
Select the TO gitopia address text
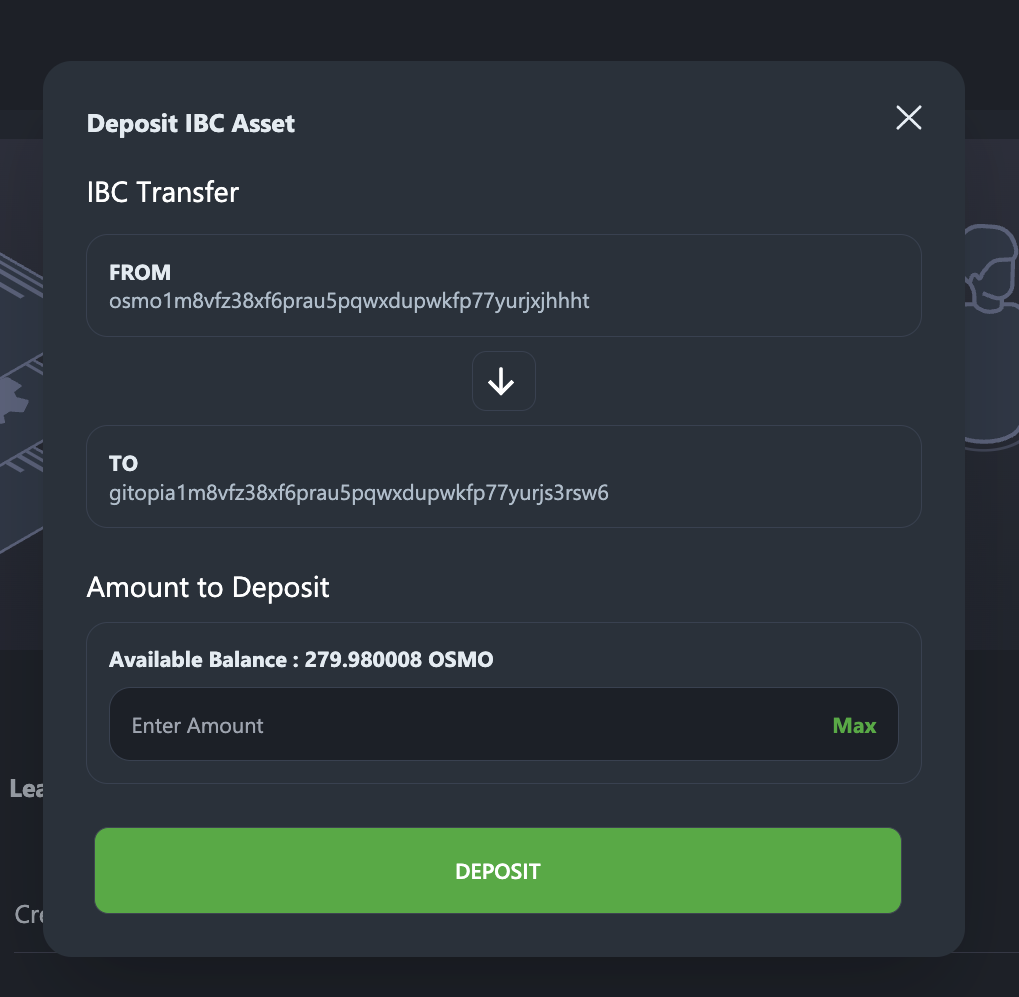(x=359, y=493)
